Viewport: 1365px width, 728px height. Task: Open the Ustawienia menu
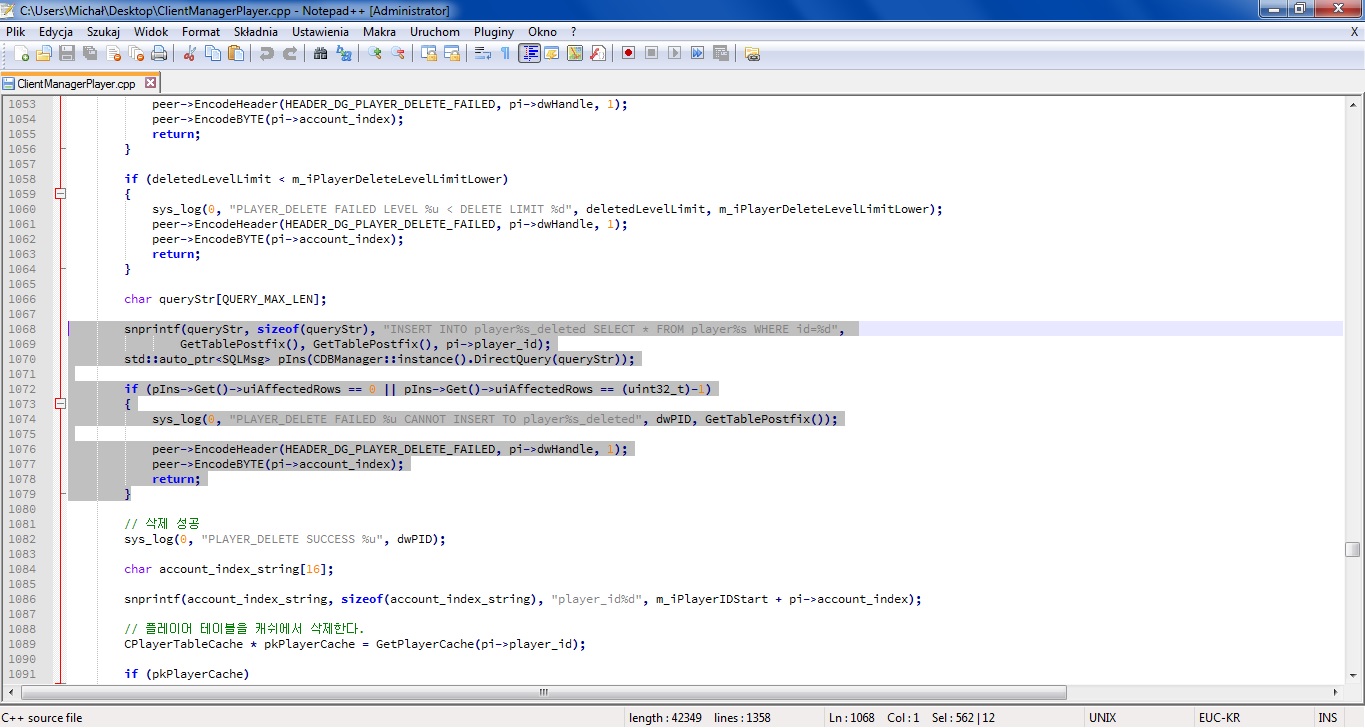point(320,32)
